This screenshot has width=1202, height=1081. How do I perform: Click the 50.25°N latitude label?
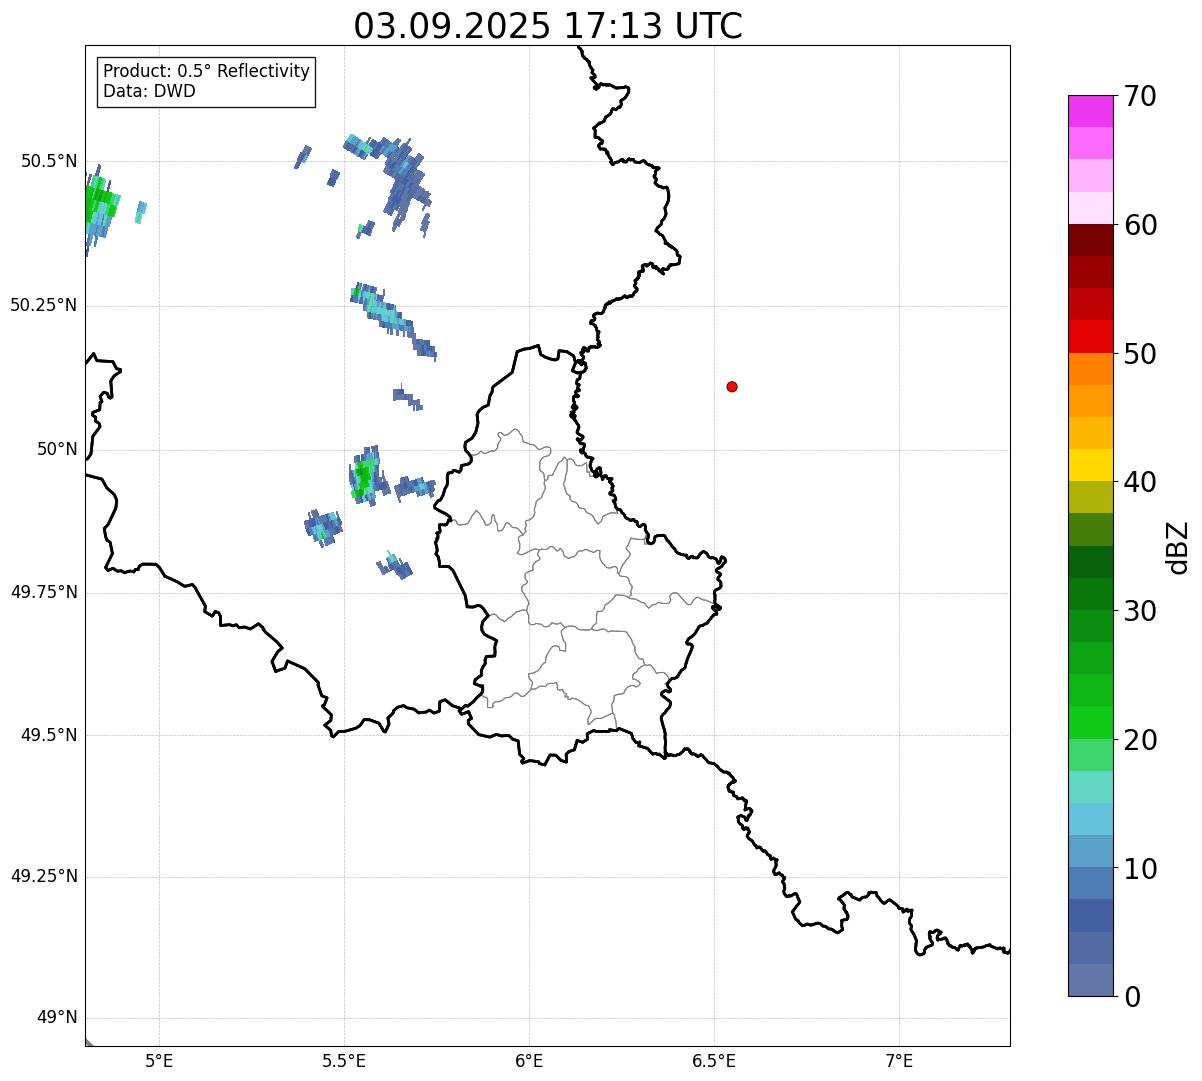click(x=43, y=305)
